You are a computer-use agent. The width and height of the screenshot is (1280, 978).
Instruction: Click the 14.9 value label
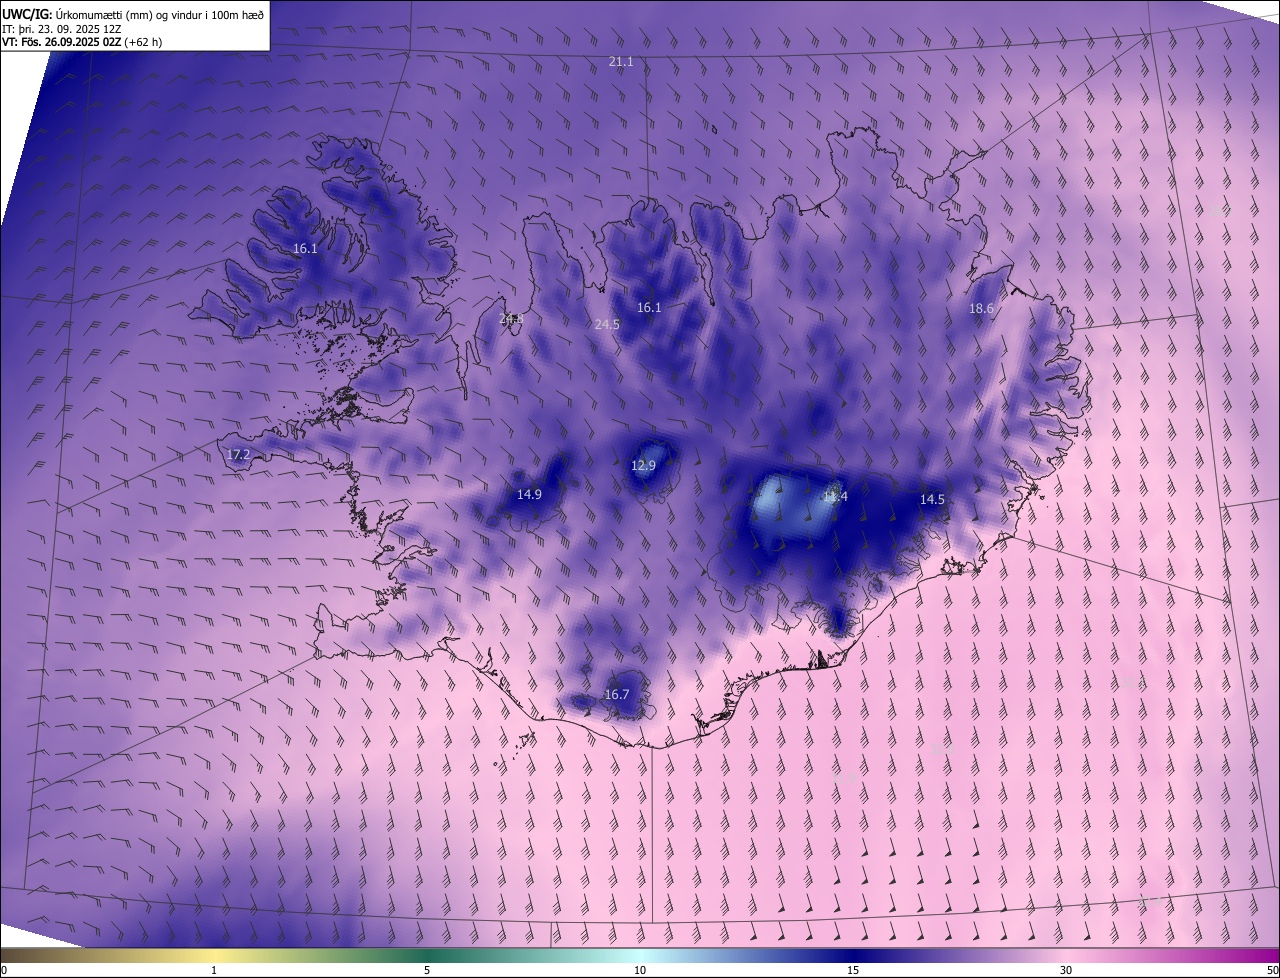[x=529, y=495]
